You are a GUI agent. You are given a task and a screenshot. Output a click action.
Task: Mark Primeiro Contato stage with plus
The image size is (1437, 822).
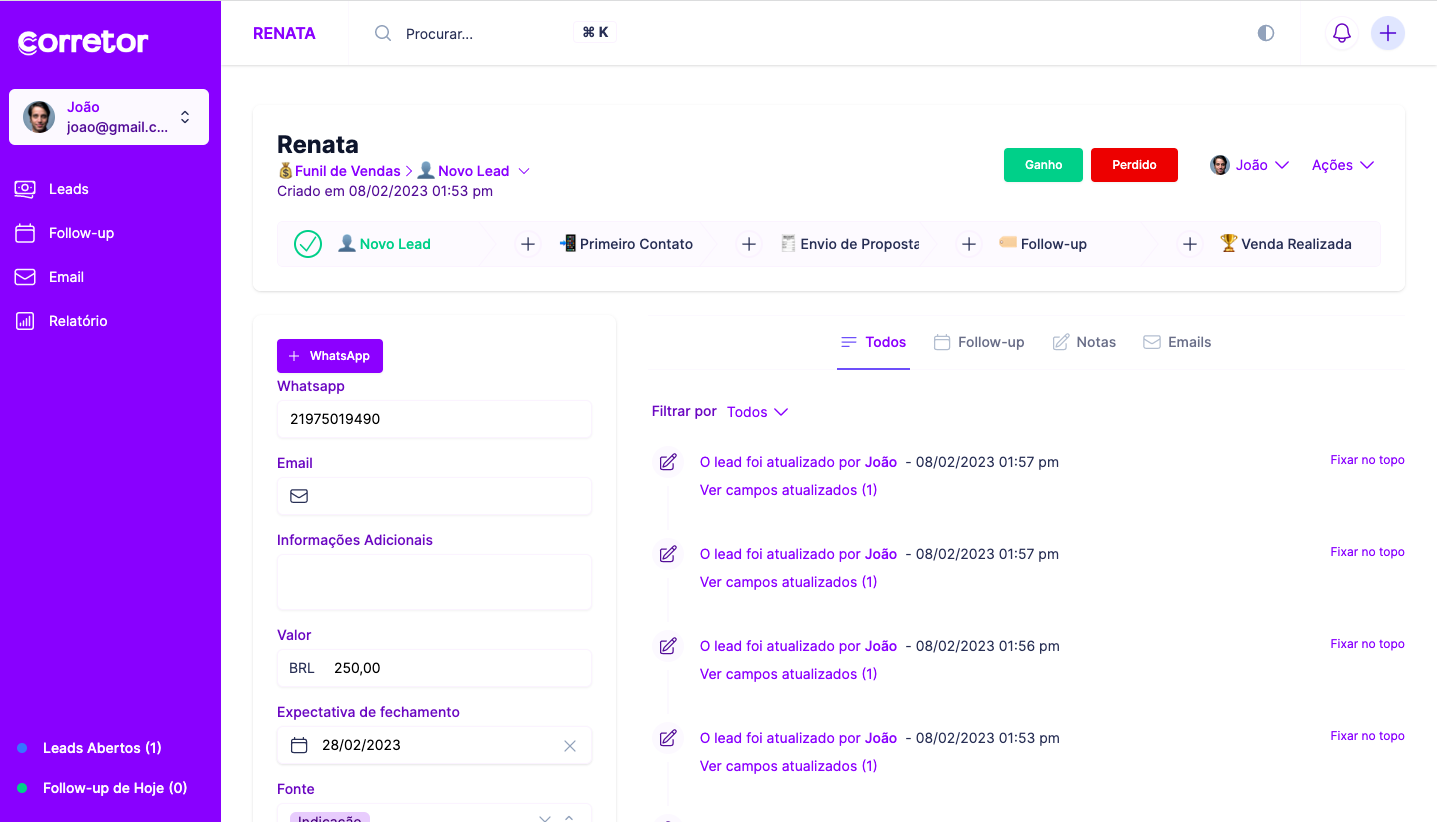(528, 244)
